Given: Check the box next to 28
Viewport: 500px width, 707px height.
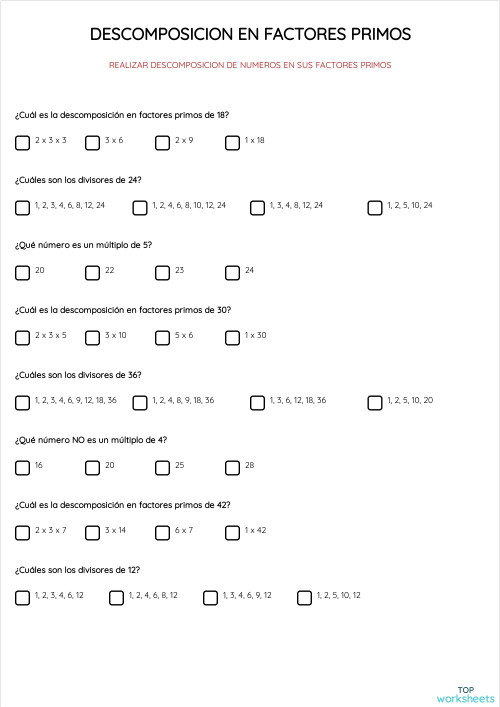Looking at the screenshot, I should pos(232,468).
